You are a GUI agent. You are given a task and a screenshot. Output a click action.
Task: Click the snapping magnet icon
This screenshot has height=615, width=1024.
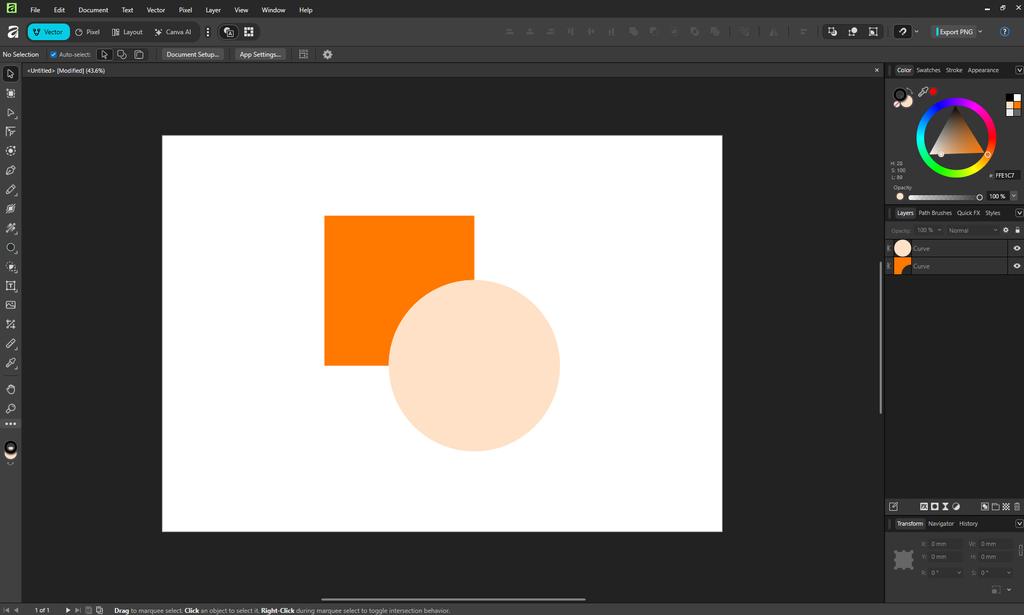point(902,32)
